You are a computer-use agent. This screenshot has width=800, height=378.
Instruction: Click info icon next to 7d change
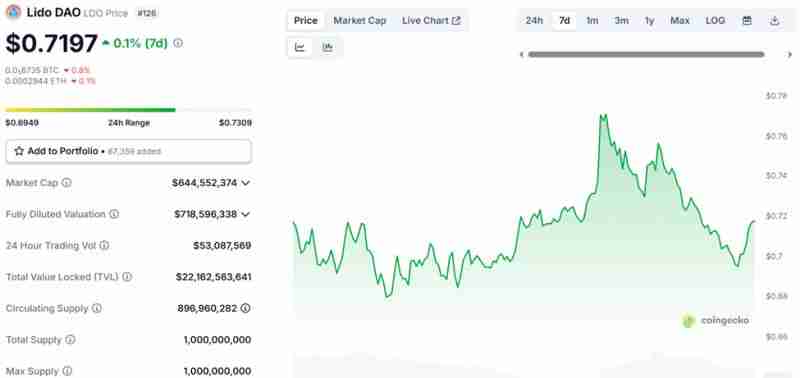tap(178, 43)
